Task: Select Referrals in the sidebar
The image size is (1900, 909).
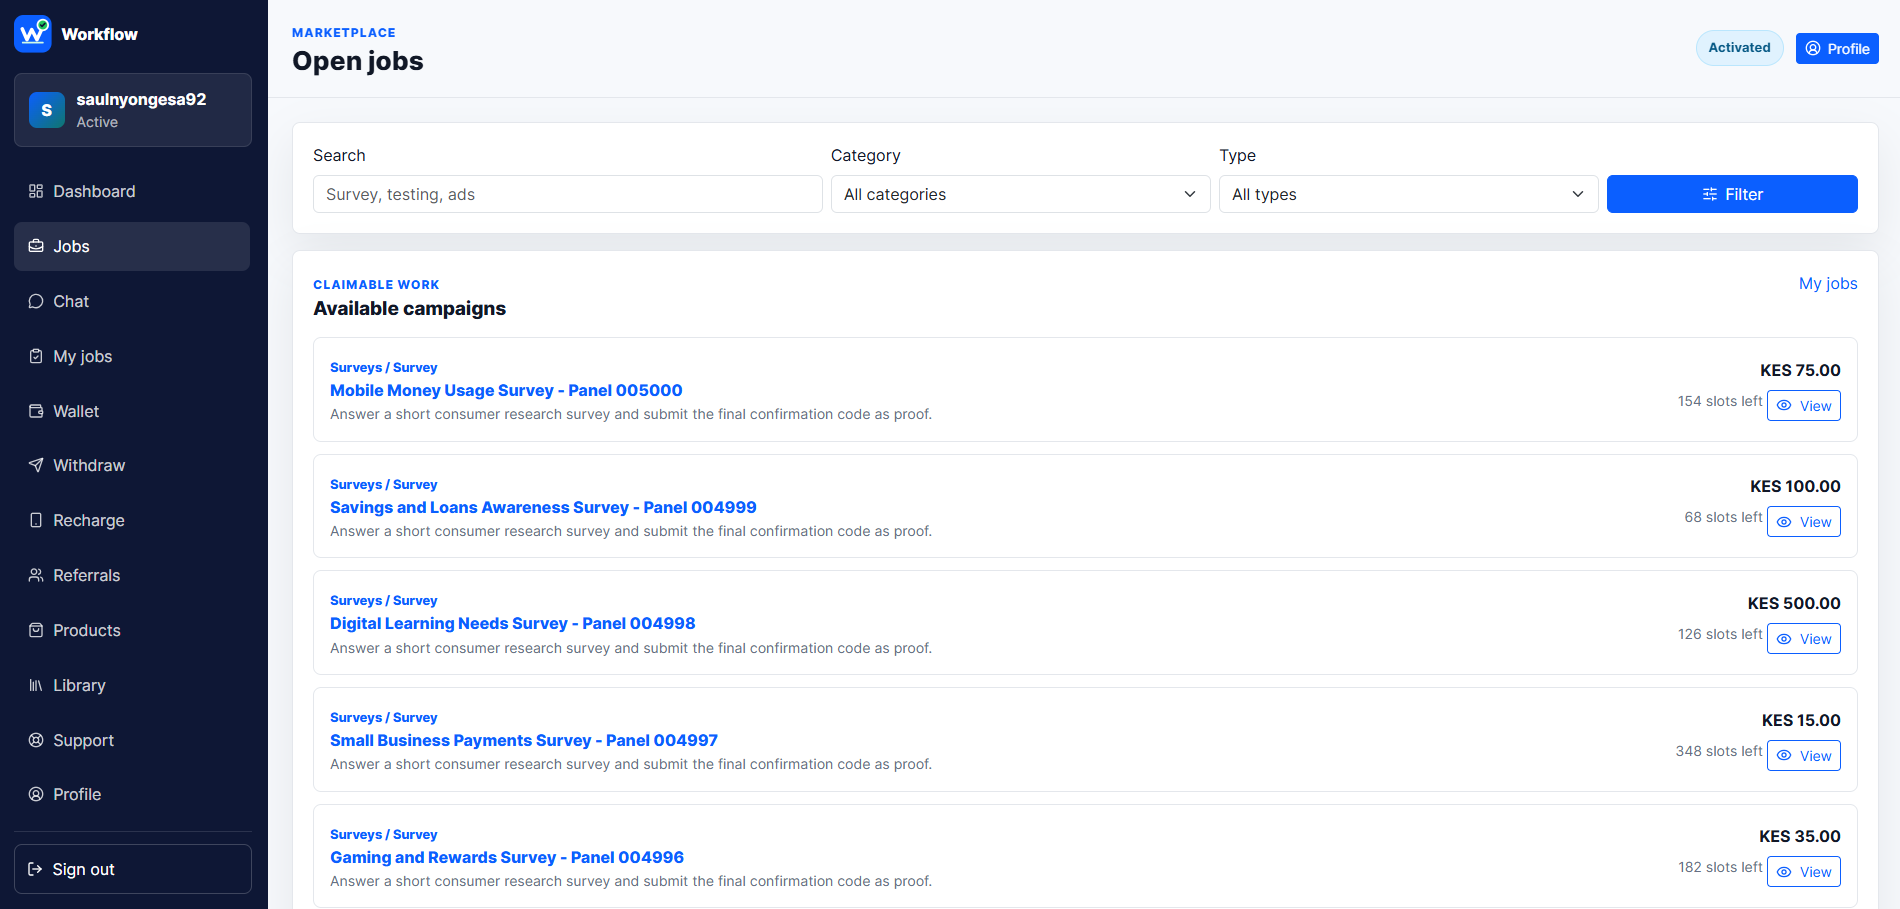Action: coord(132,575)
